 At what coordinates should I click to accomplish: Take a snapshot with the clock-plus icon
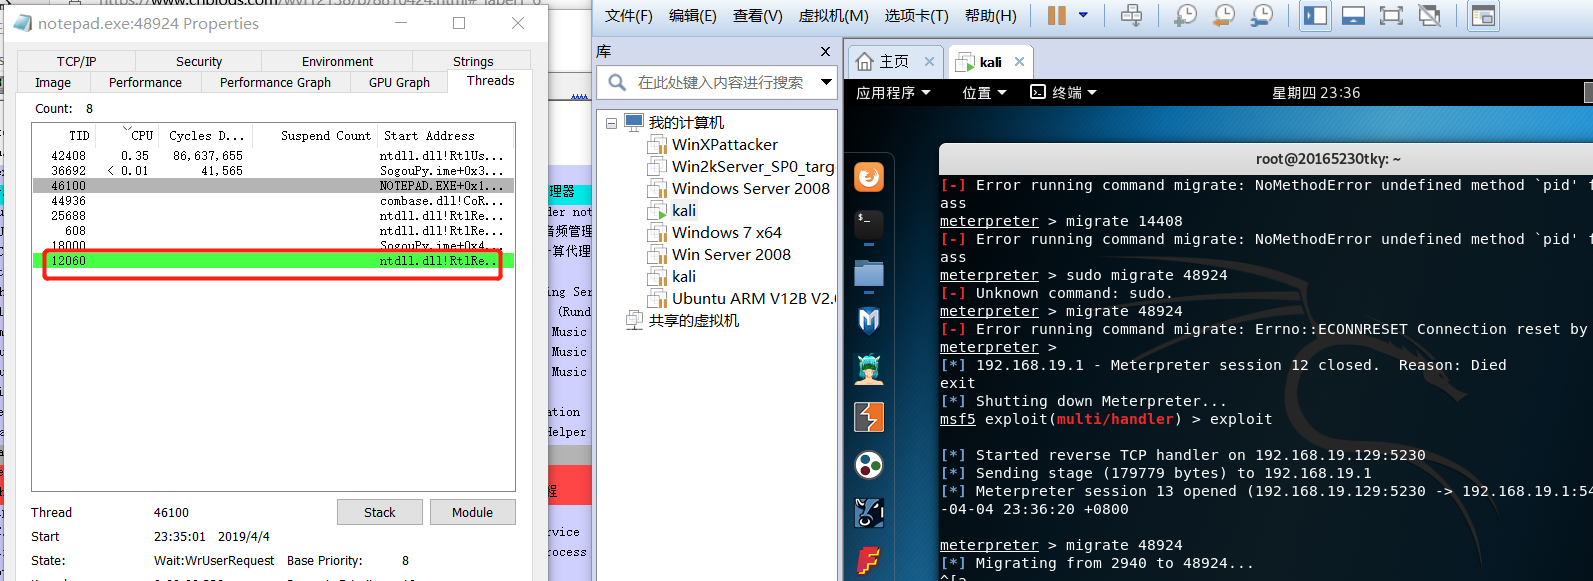point(1185,15)
